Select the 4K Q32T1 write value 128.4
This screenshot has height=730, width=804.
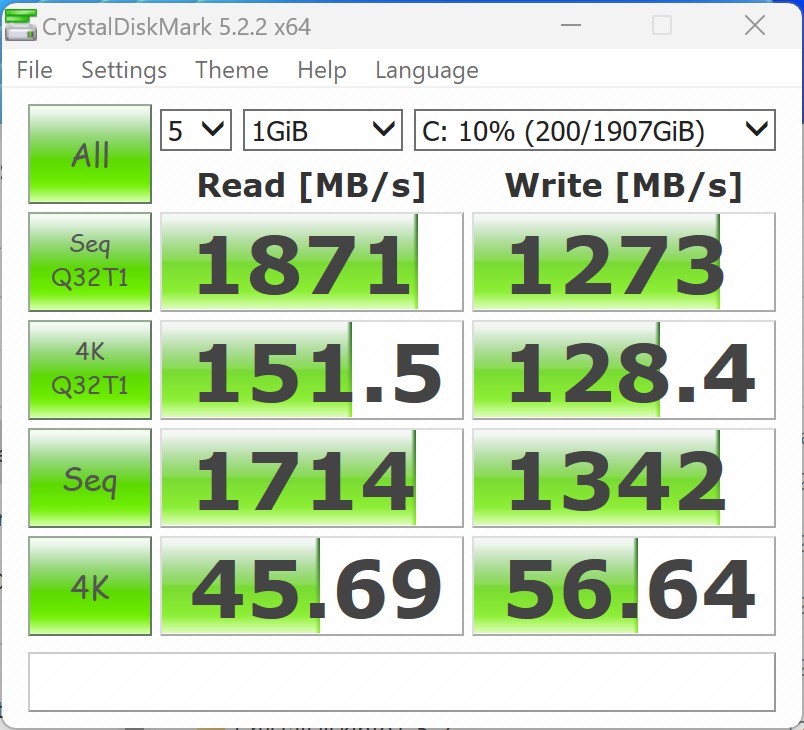(x=624, y=370)
